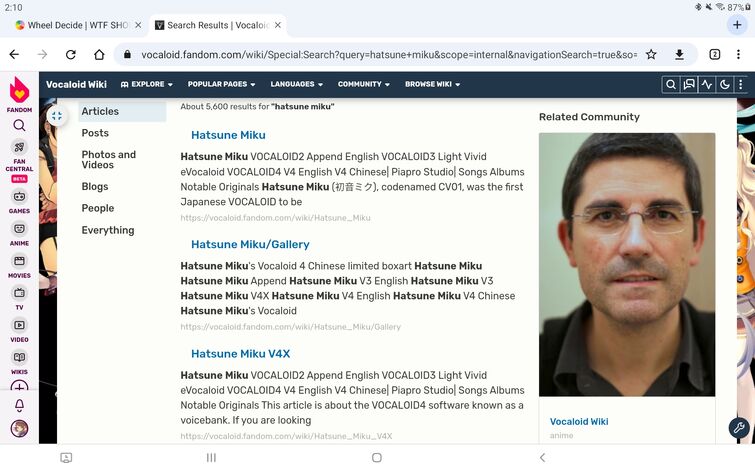Bookmark the page with the star icon
The image size is (755, 472).
[651, 54]
